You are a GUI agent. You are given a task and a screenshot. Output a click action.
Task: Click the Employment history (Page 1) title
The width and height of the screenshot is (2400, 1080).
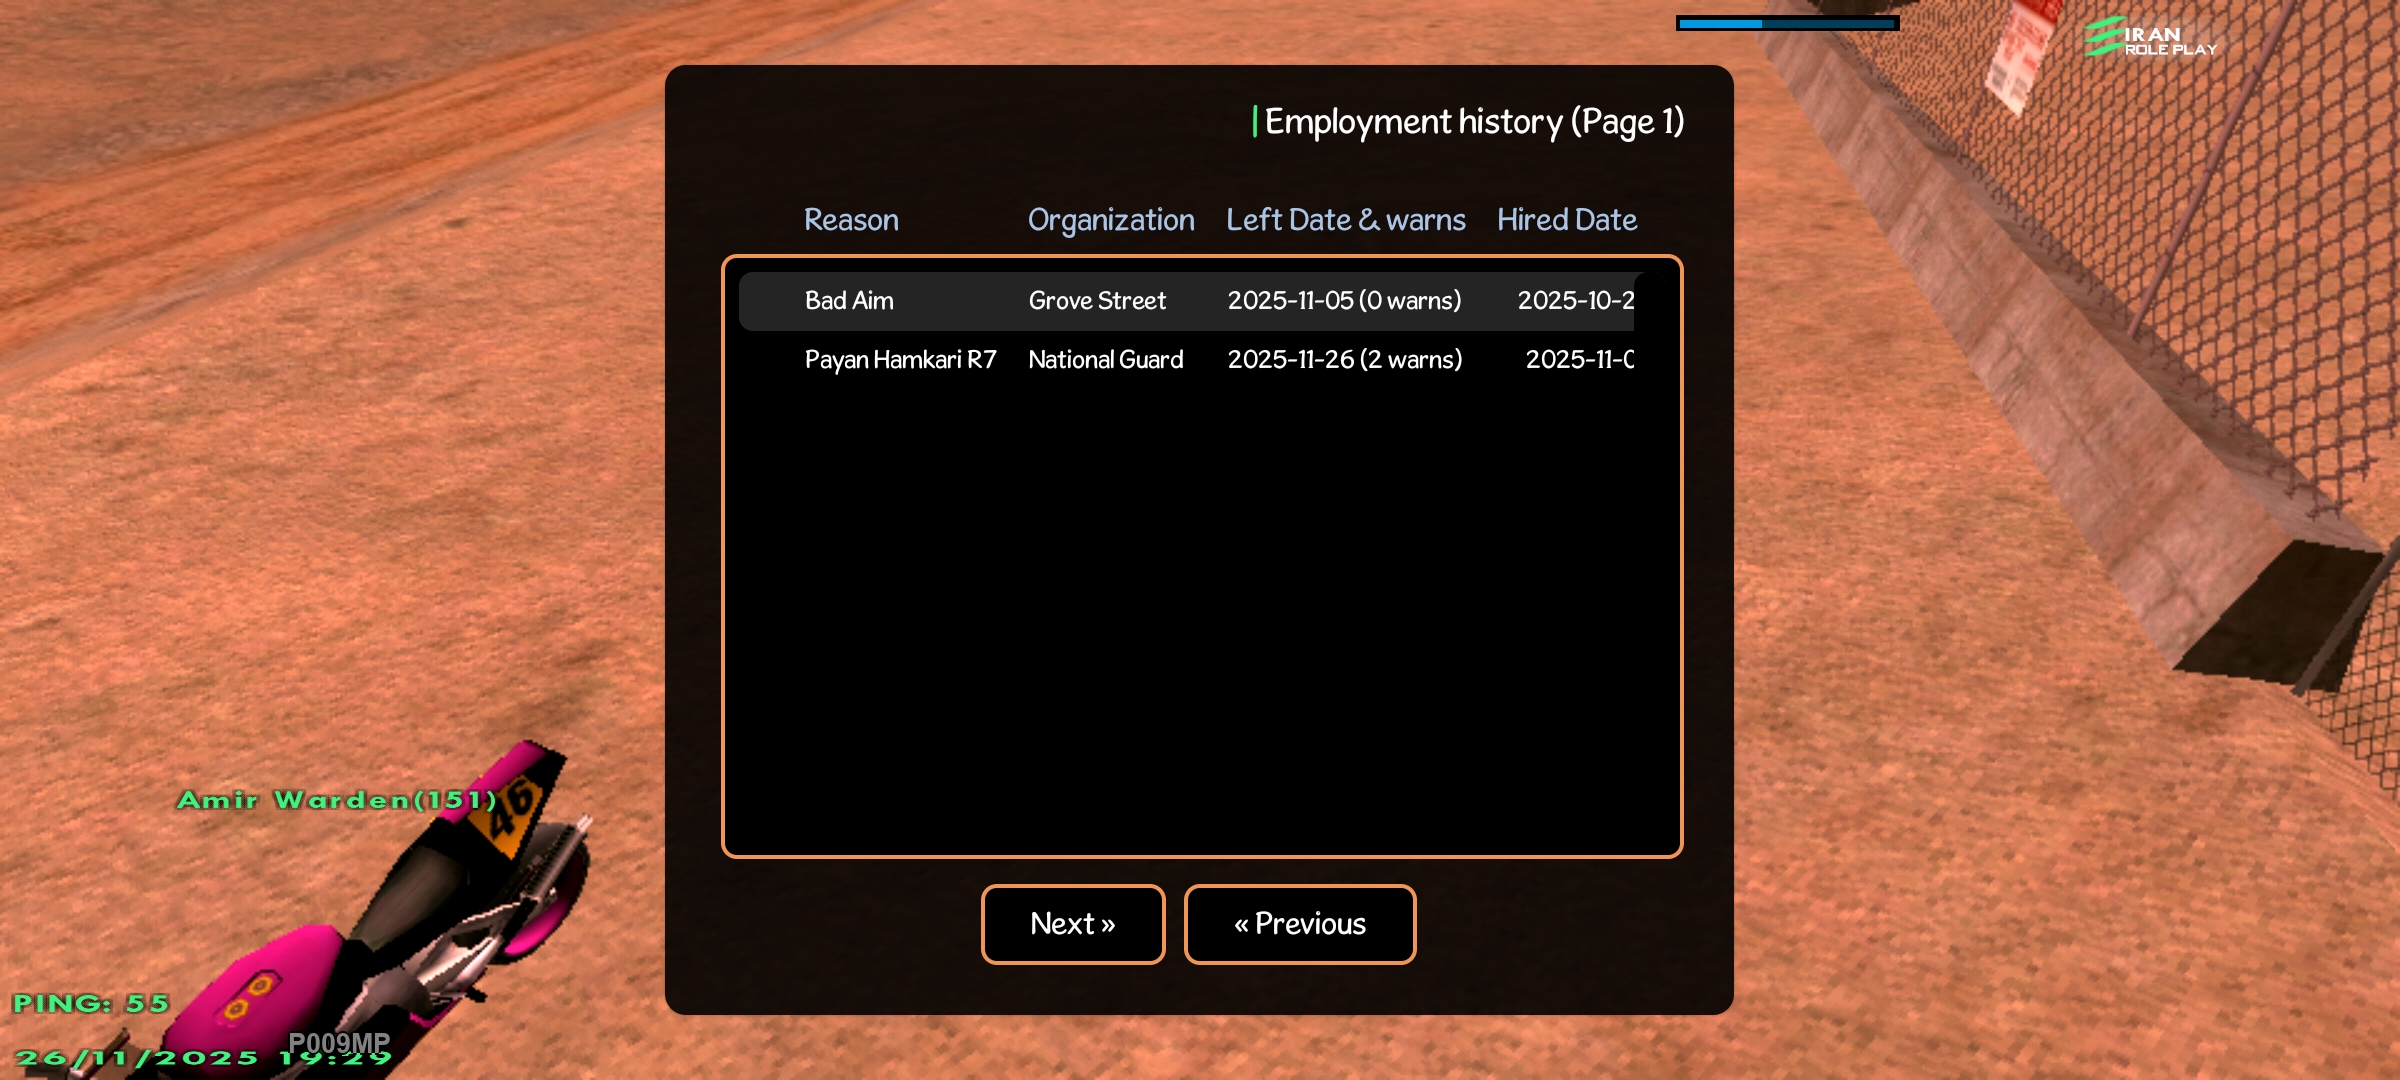tap(1474, 122)
